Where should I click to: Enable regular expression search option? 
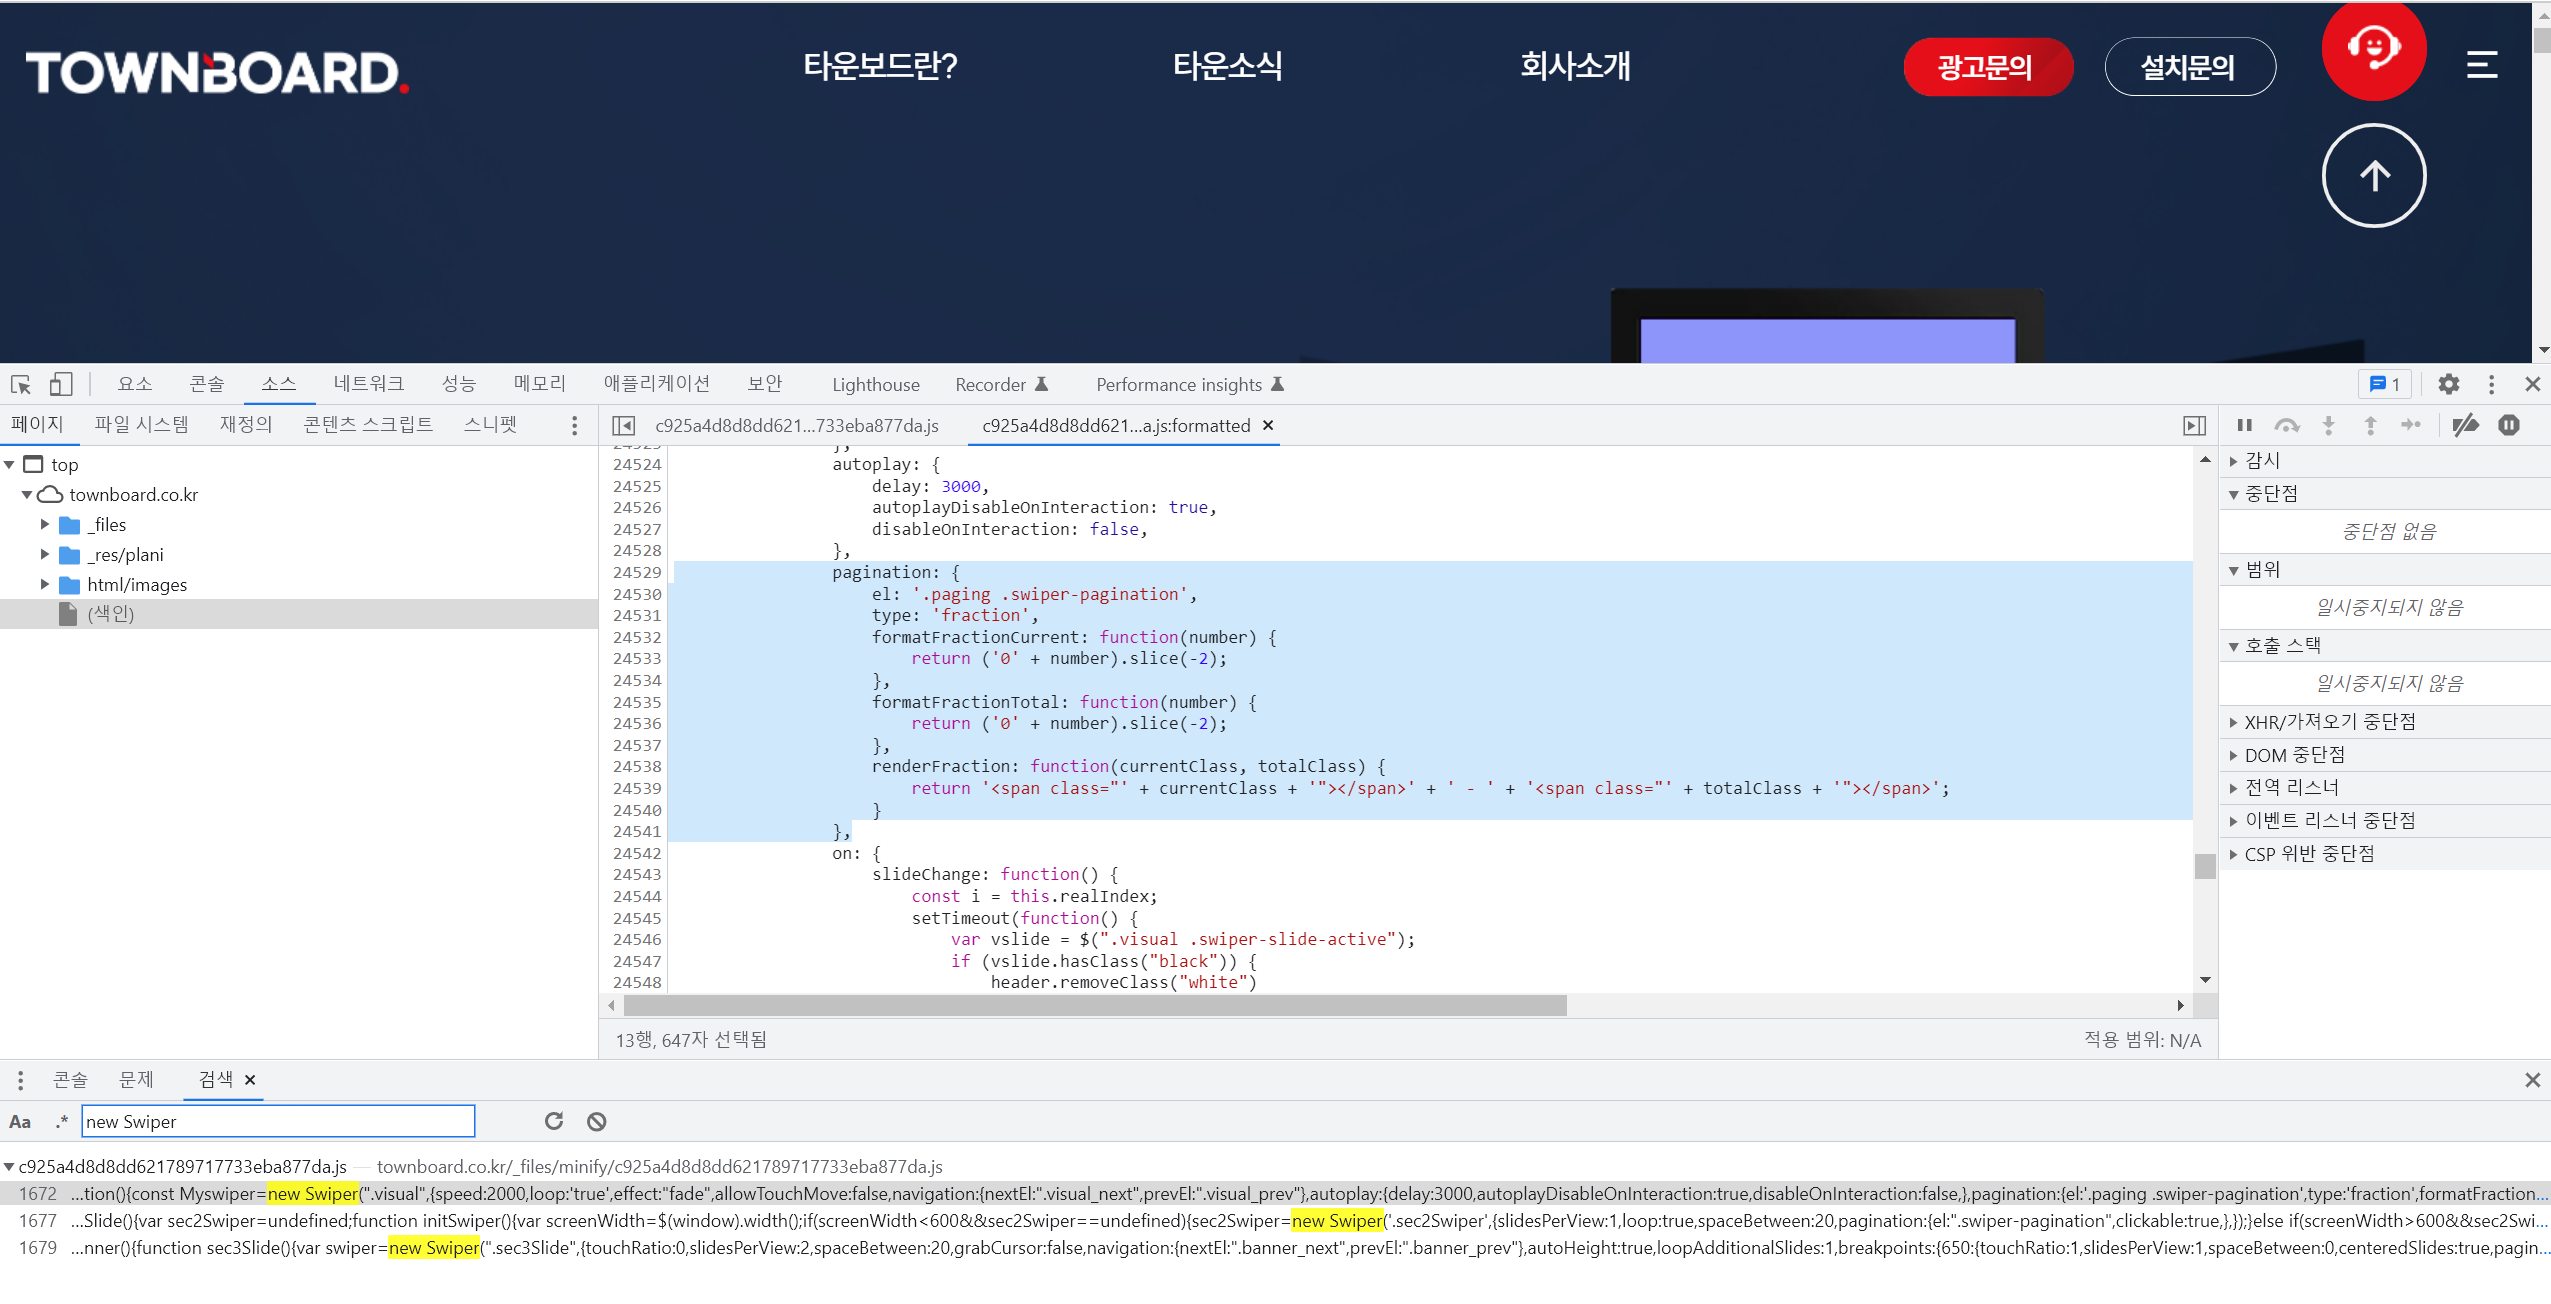(x=61, y=1121)
